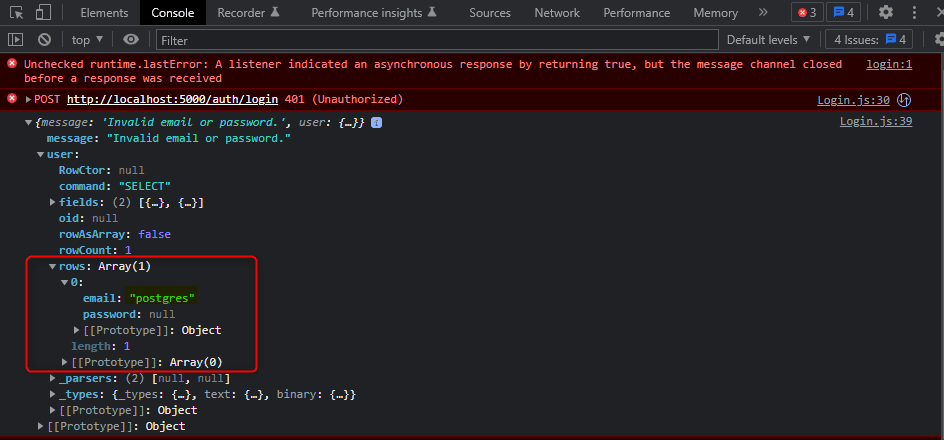The width and height of the screenshot is (944, 440).
Task: Open the three-dot DevTools menu
Action: coord(913,13)
